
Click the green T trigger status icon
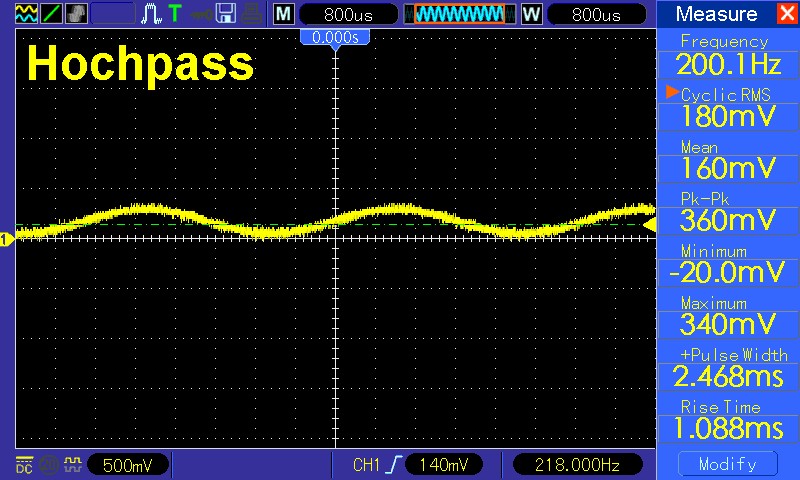coord(175,14)
